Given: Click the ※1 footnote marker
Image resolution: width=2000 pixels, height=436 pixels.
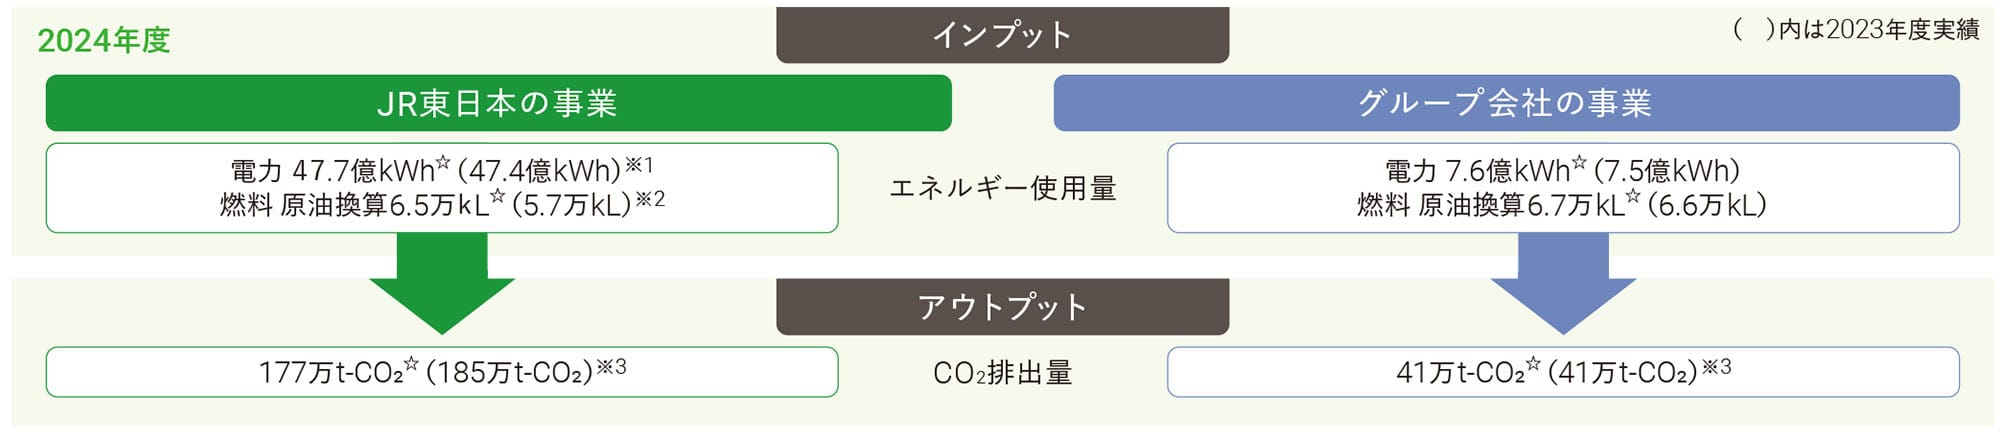Looking at the screenshot, I should [640, 164].
